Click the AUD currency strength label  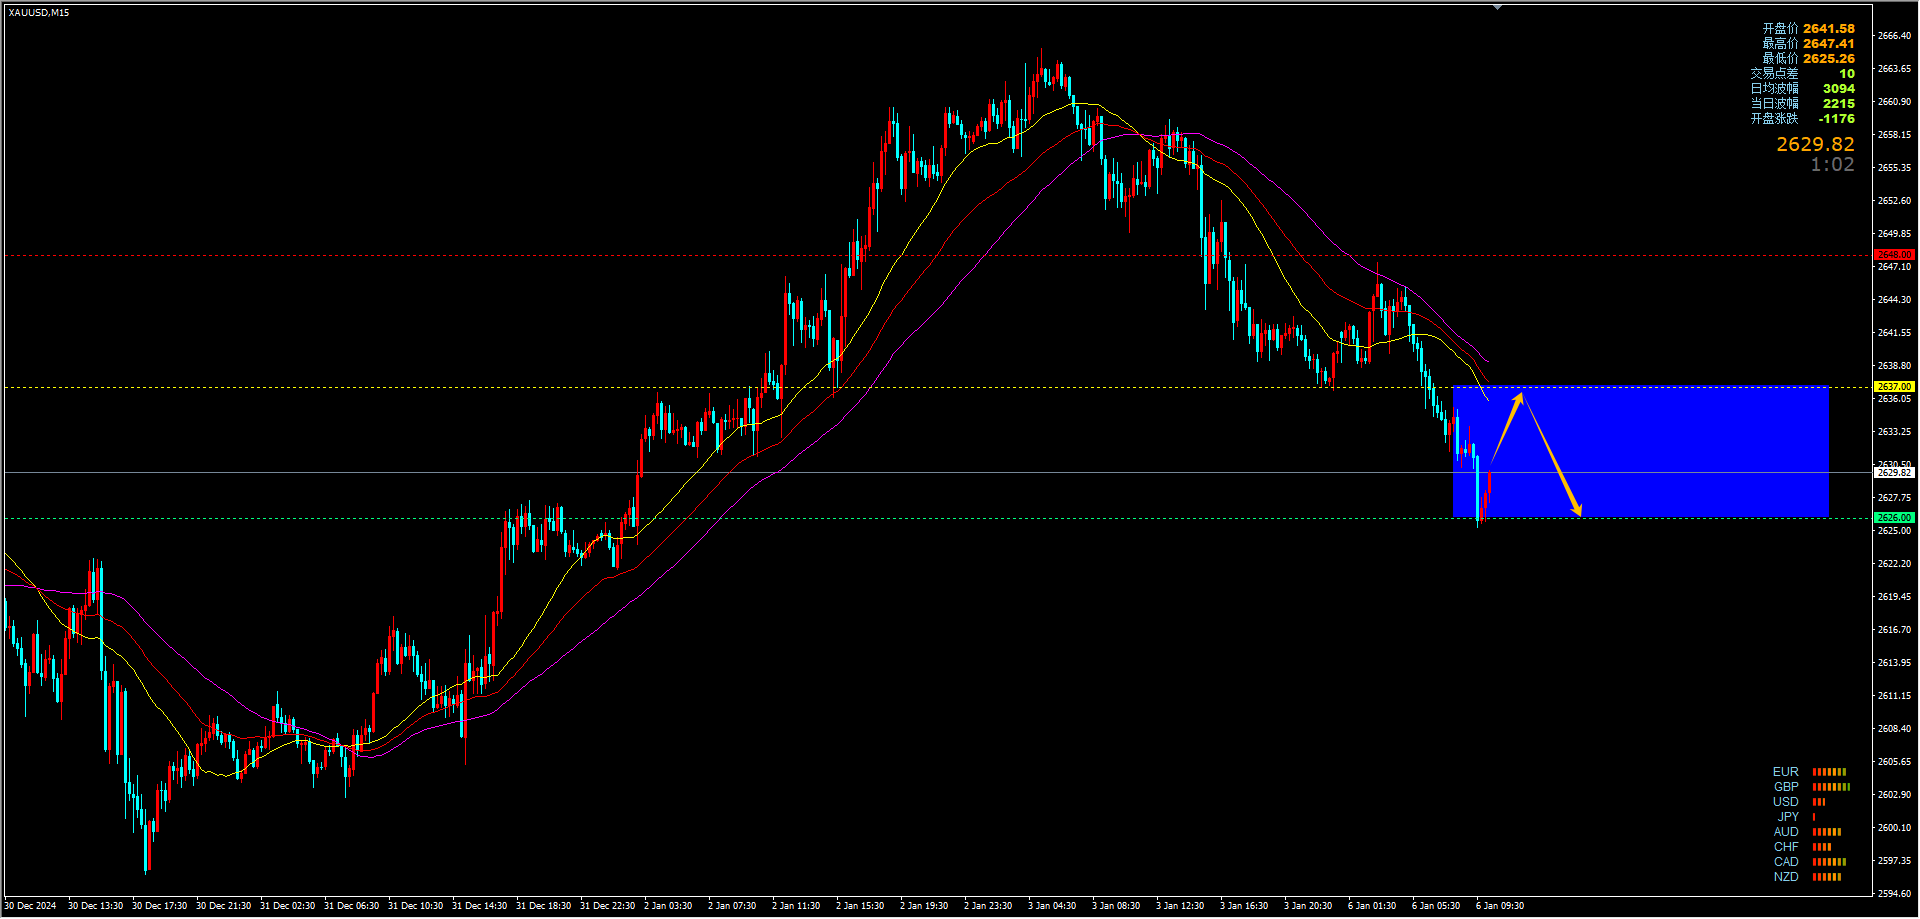1785,832
